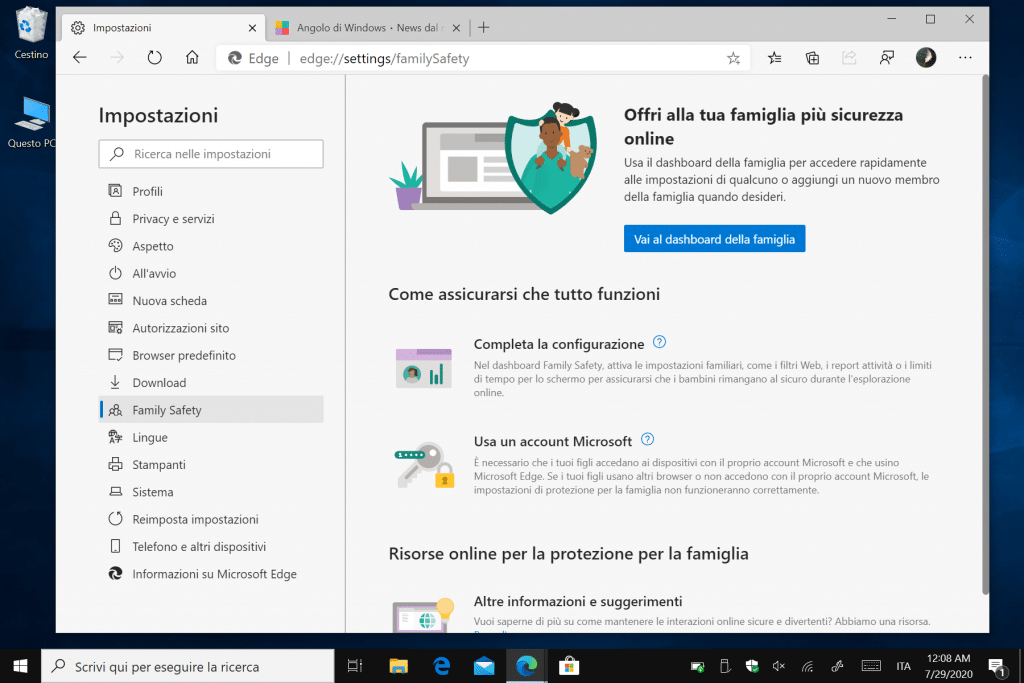Select Aspetto in the settings sidebar
Screen dimensions: 1024x683
(x=153, y=246)
